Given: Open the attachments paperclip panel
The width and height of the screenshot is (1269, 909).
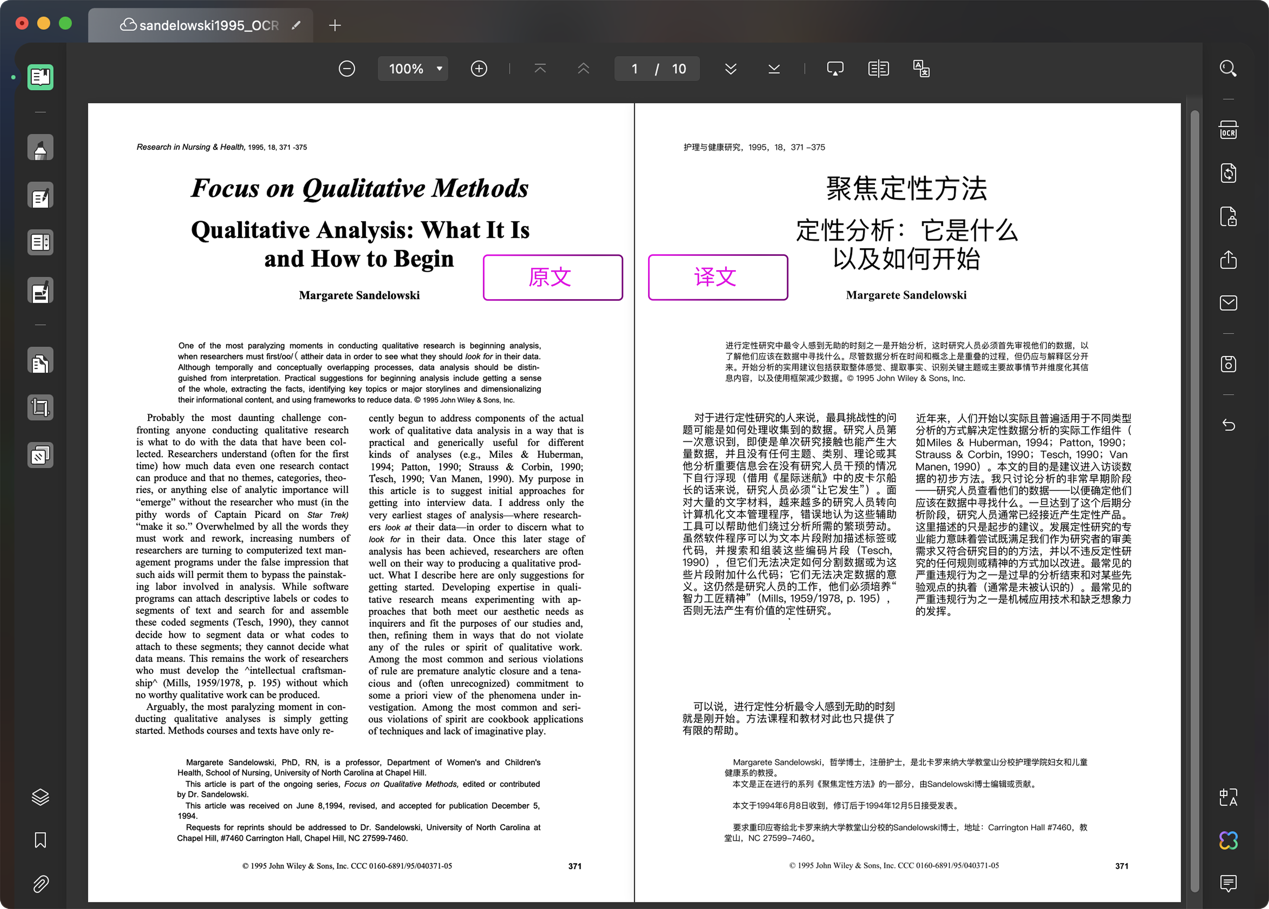Looking at the screenshot, I should pyautogui.click(x=40, y=884).
